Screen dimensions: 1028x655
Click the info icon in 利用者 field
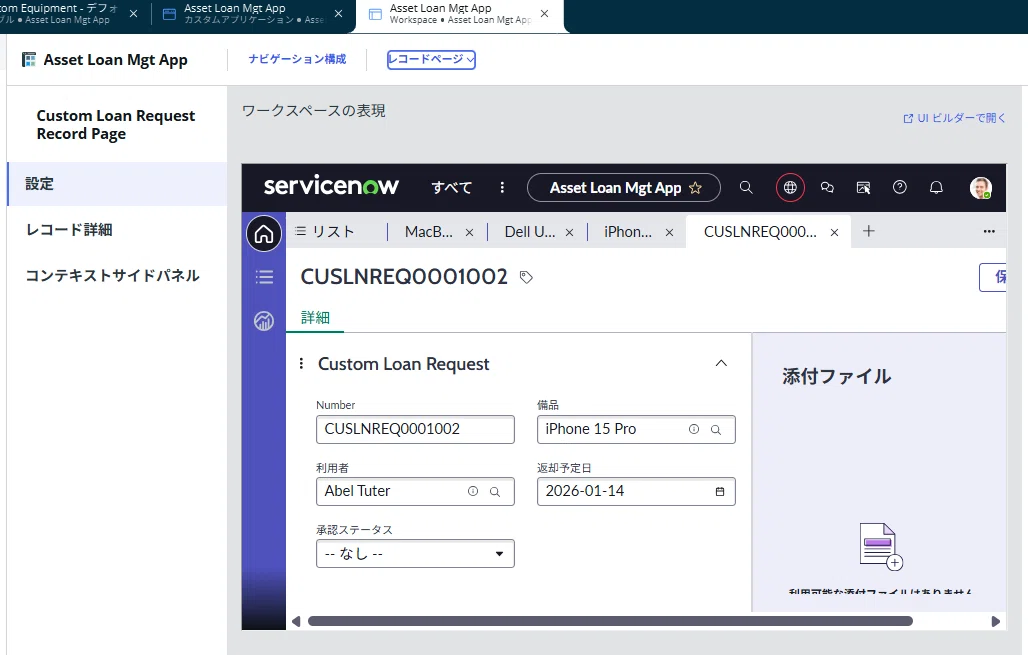(473, 491)
